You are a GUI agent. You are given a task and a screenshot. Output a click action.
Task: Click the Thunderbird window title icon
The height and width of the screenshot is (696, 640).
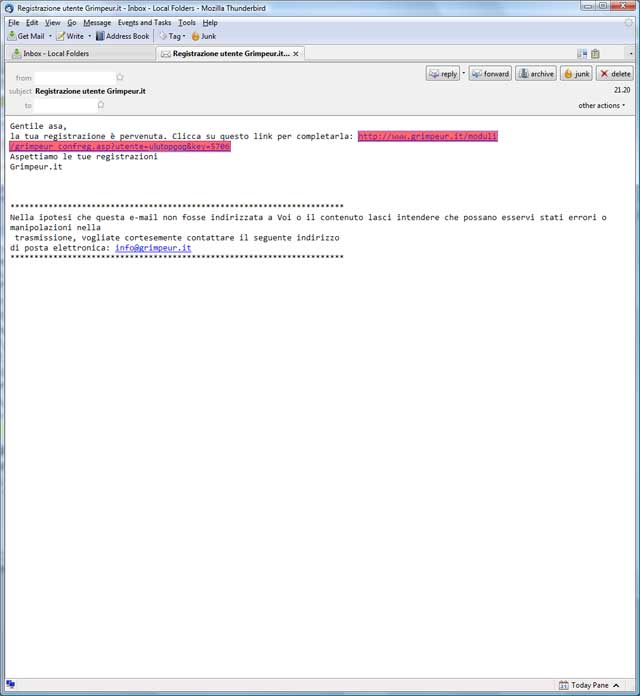click(9, 8)
